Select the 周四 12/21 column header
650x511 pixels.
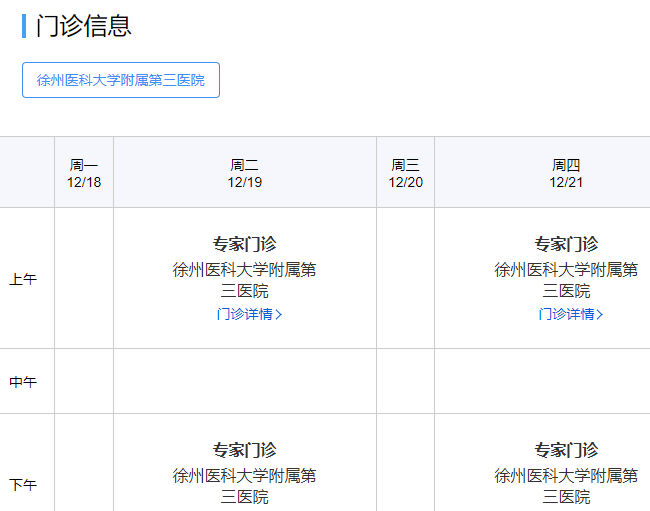point(566,173)
